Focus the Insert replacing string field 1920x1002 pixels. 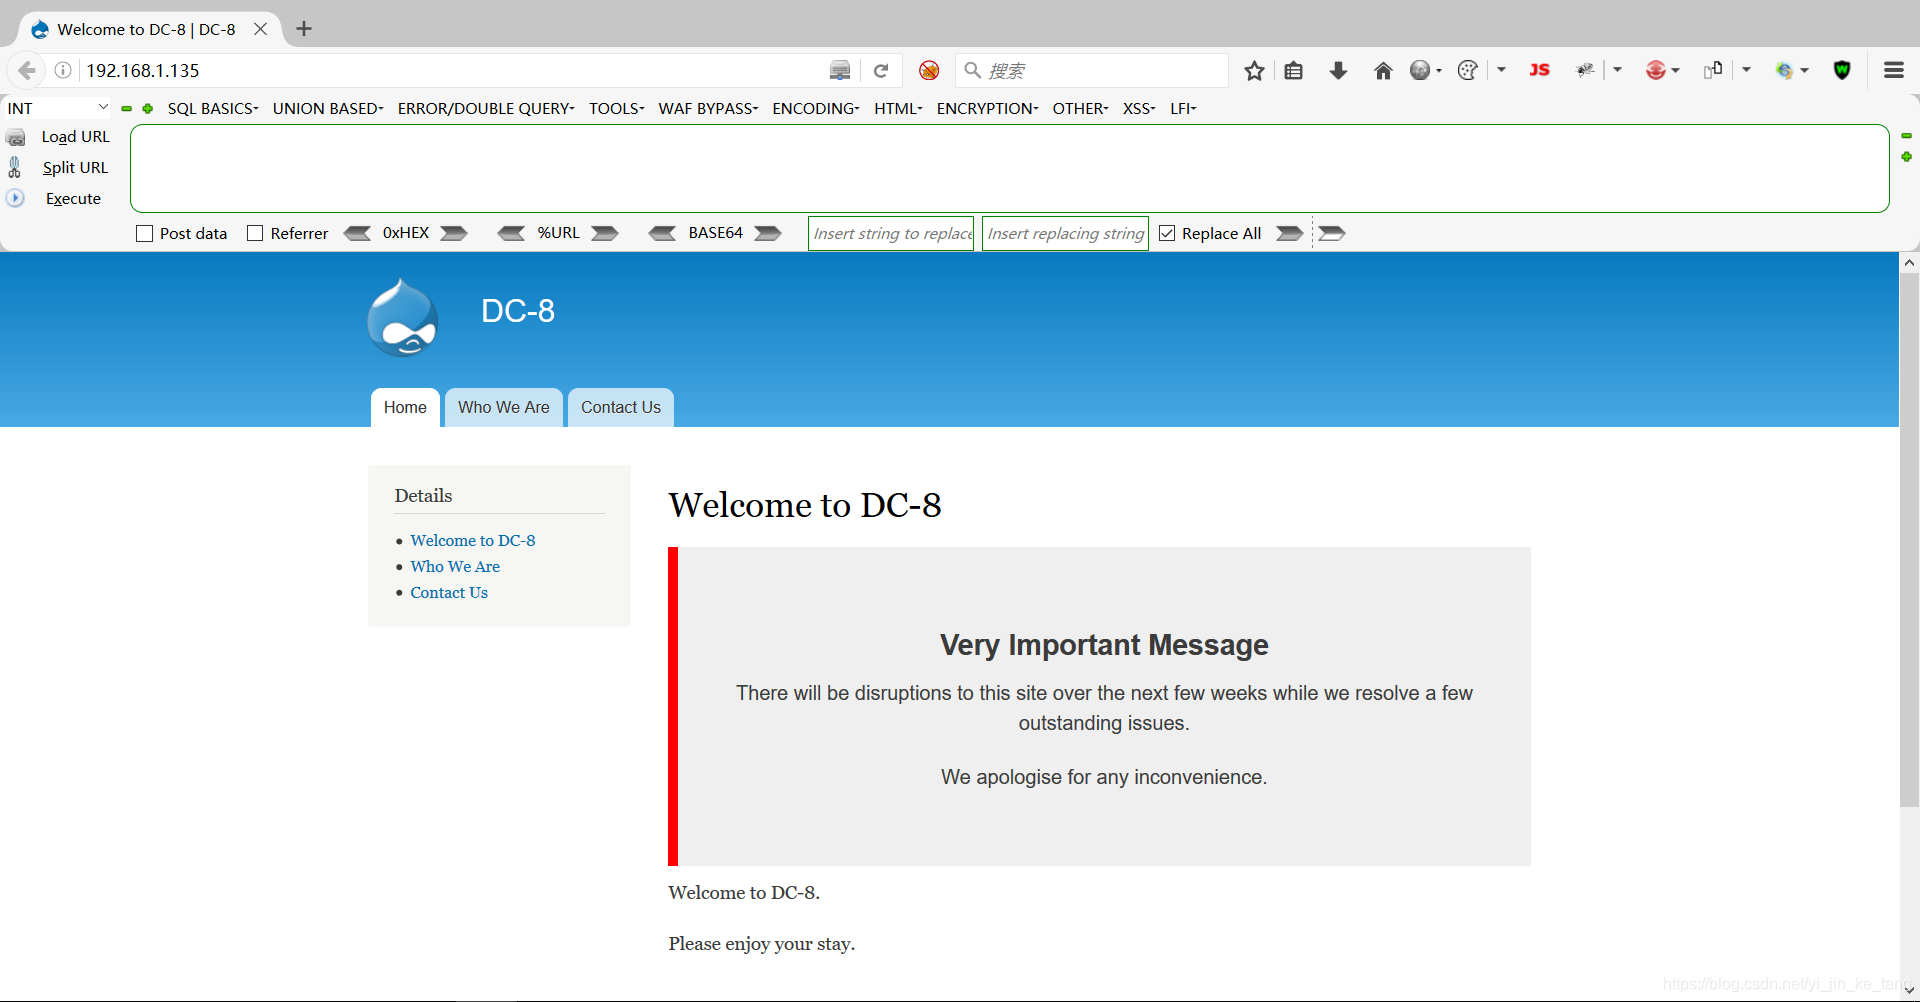(1065, 233)
